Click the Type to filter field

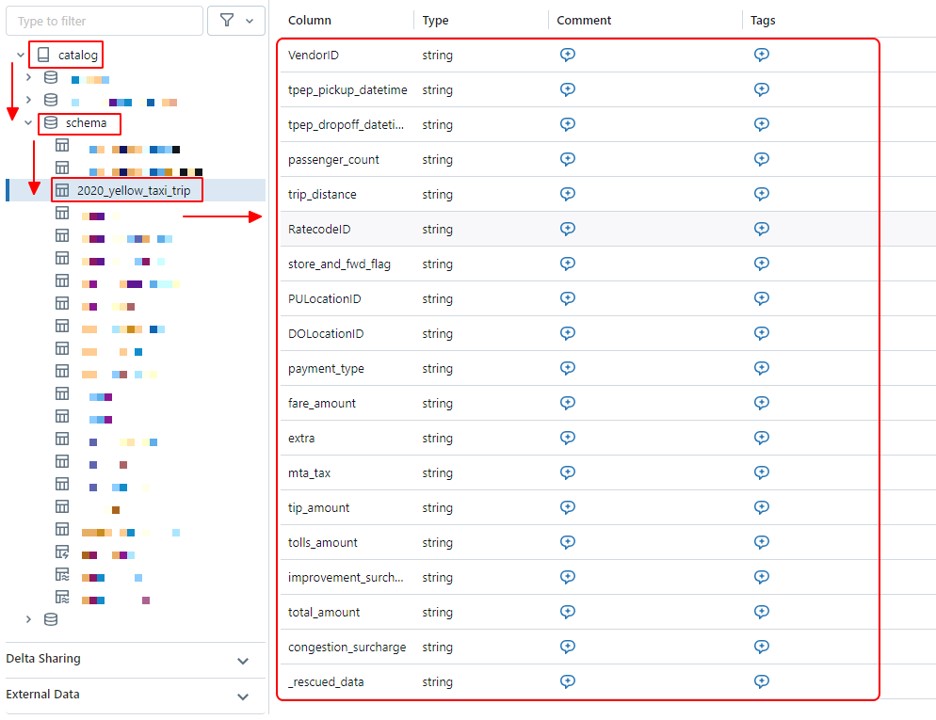[103, 21]
